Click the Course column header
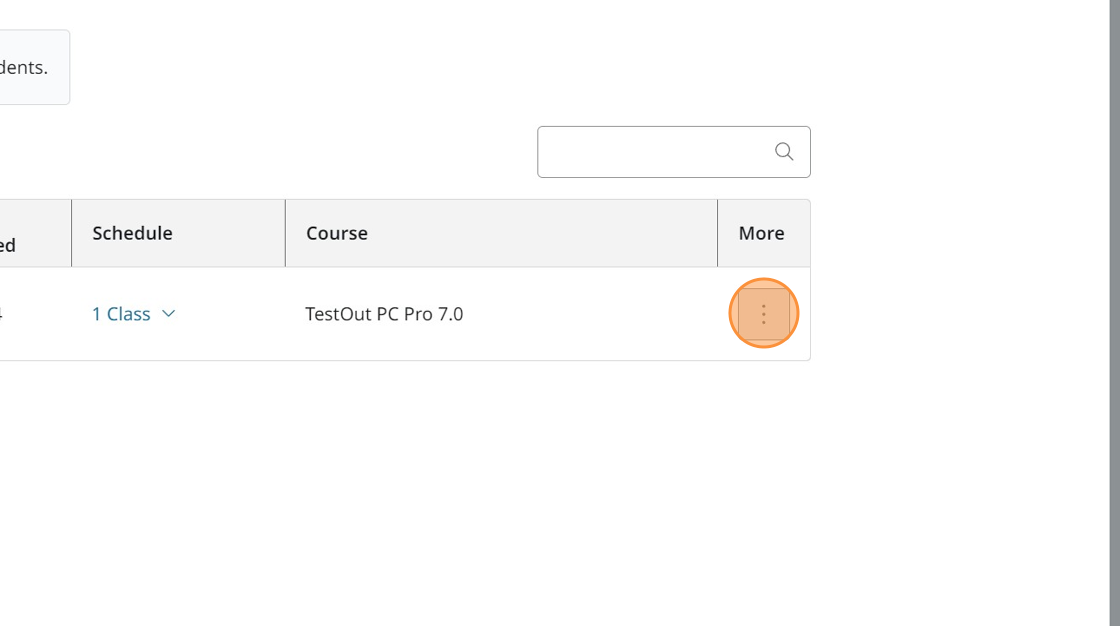This screenshot has width=1120, height=626. pyautogui.click(x=336, y=233)
